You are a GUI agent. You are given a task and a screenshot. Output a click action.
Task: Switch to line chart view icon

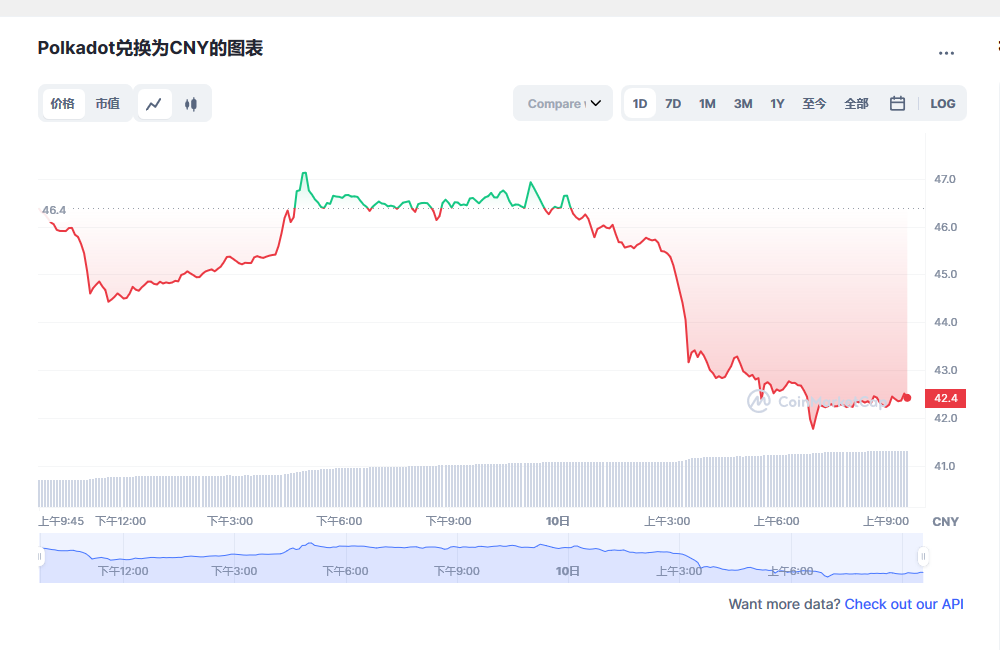(154, 104)
